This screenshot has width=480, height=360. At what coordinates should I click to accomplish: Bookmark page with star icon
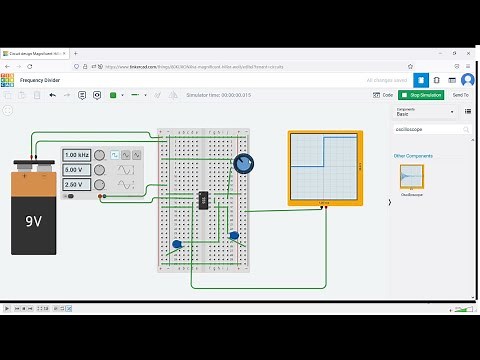point(410,67)
